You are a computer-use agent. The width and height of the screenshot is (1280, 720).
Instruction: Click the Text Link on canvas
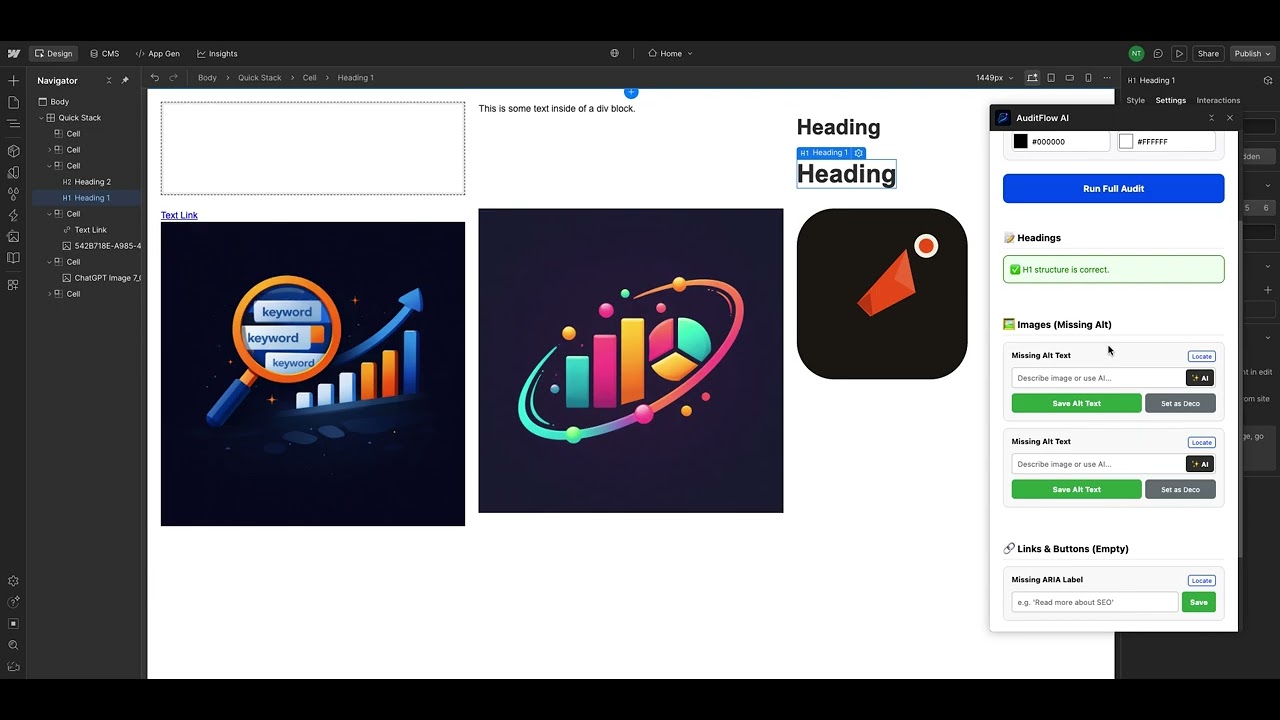click(179, 215)
